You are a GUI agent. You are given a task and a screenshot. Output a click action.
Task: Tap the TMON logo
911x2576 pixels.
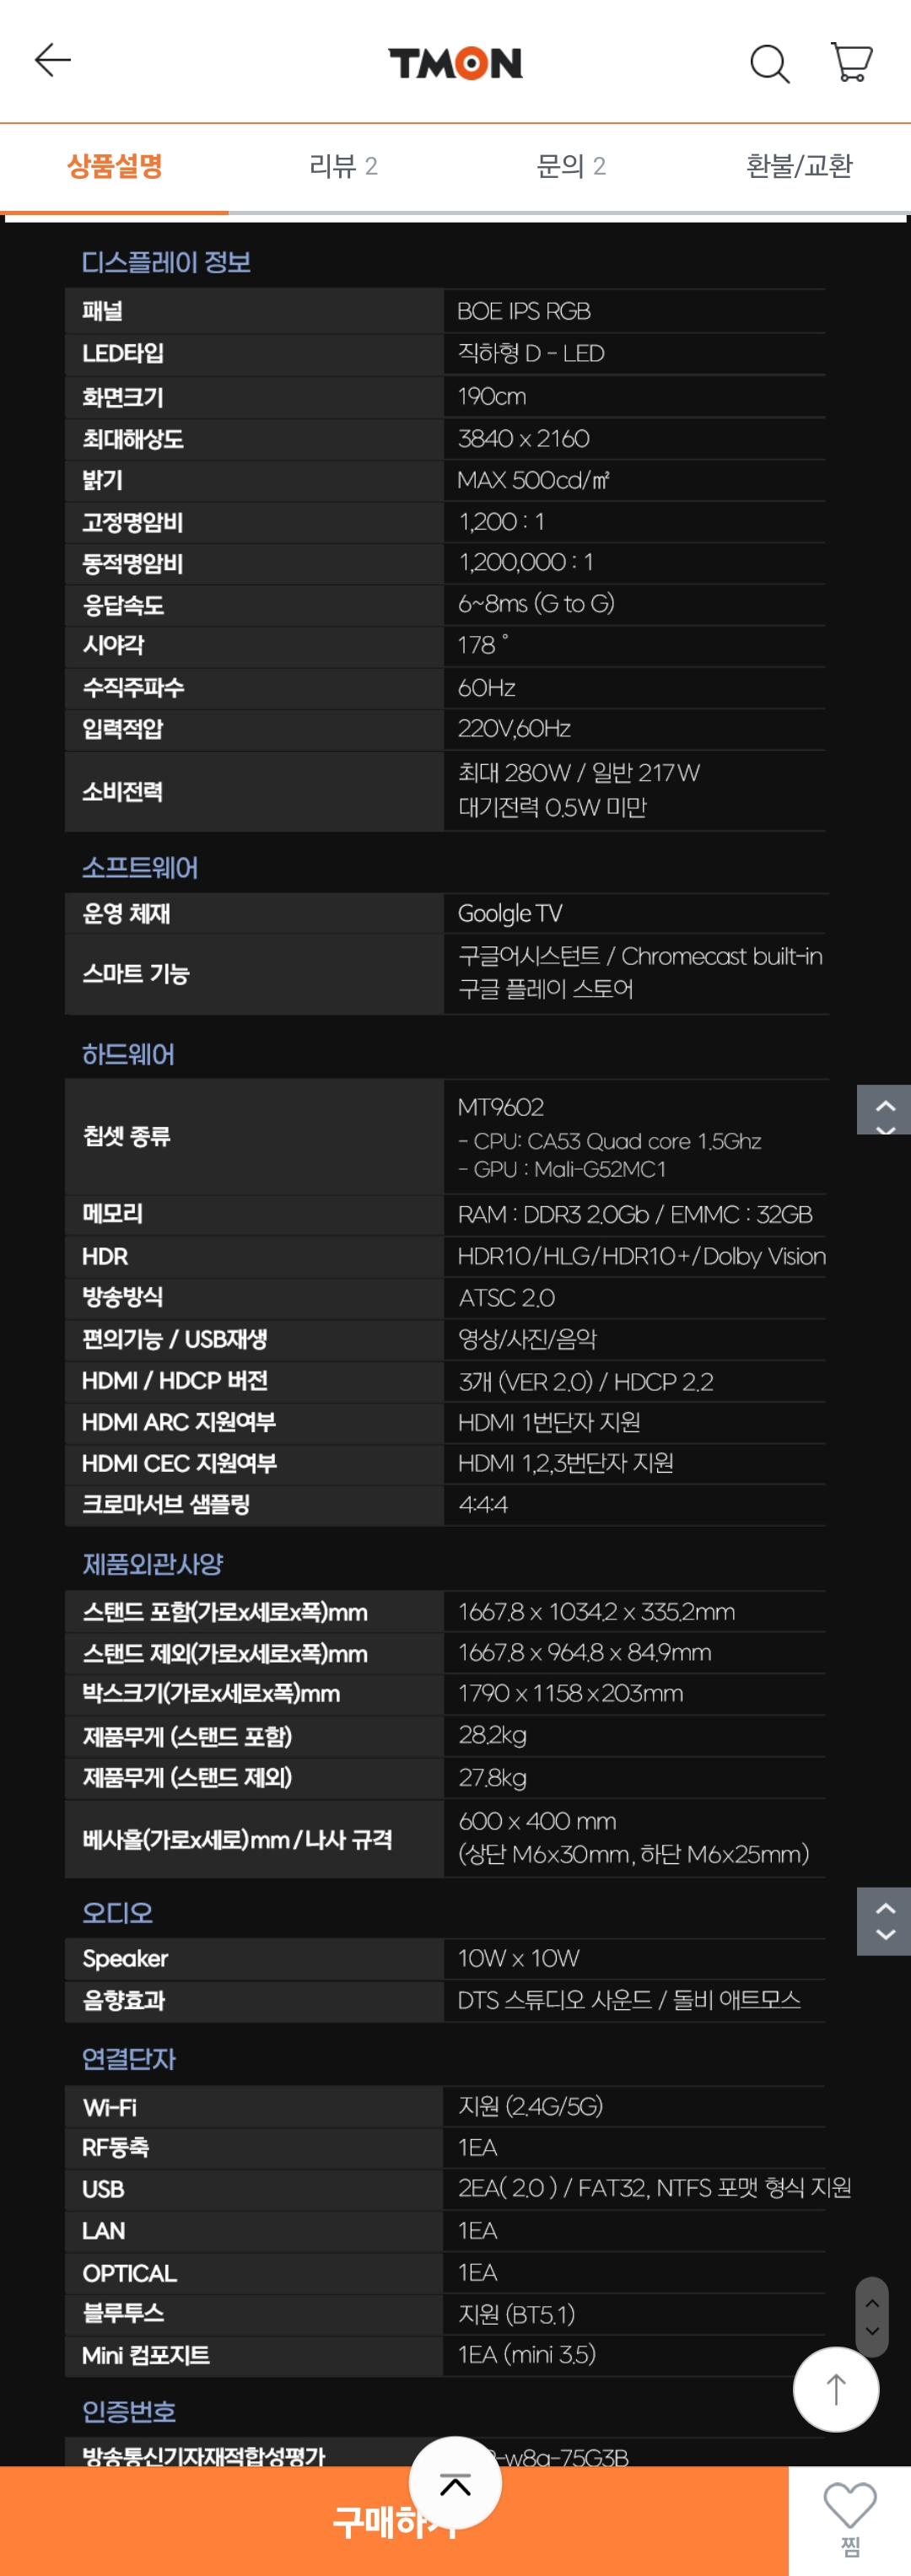click(x=455, y=63)
